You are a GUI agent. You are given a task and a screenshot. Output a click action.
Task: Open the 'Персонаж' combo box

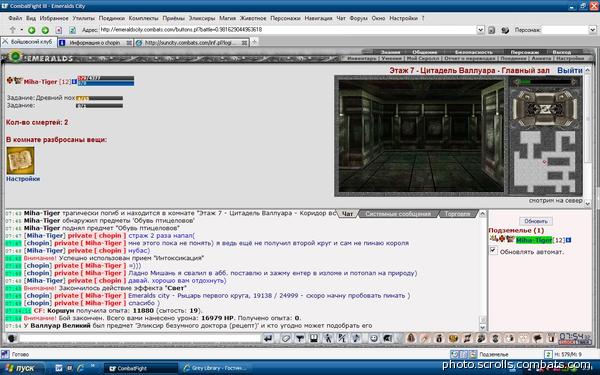[x=569, y=30]
